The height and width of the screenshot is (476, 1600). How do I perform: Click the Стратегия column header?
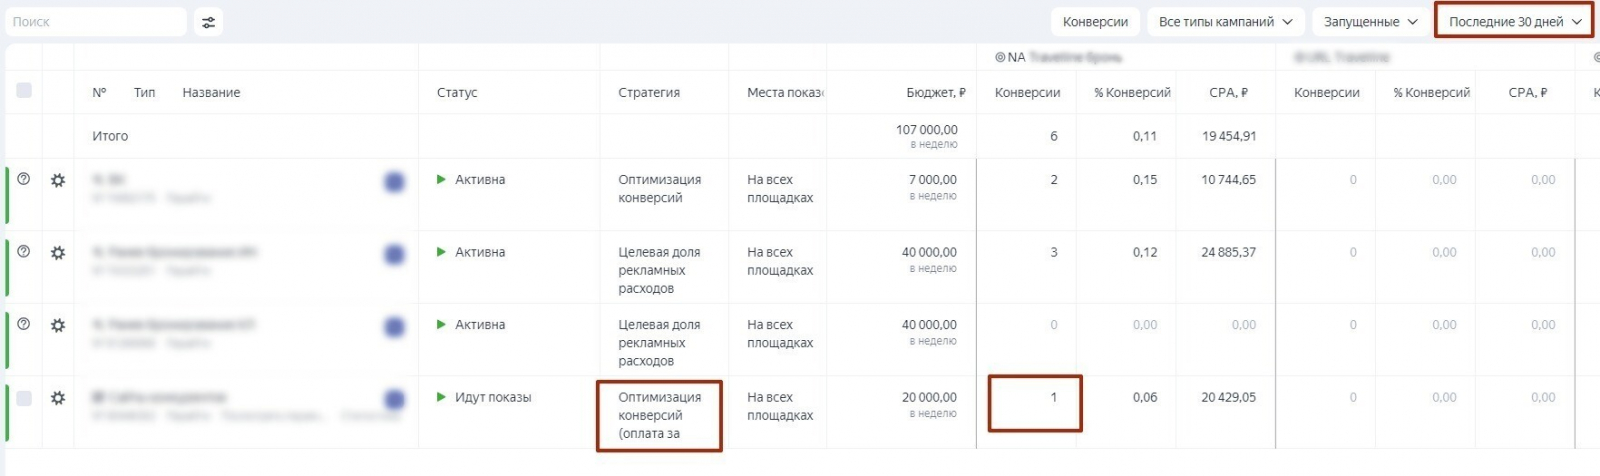coord(649,93)
